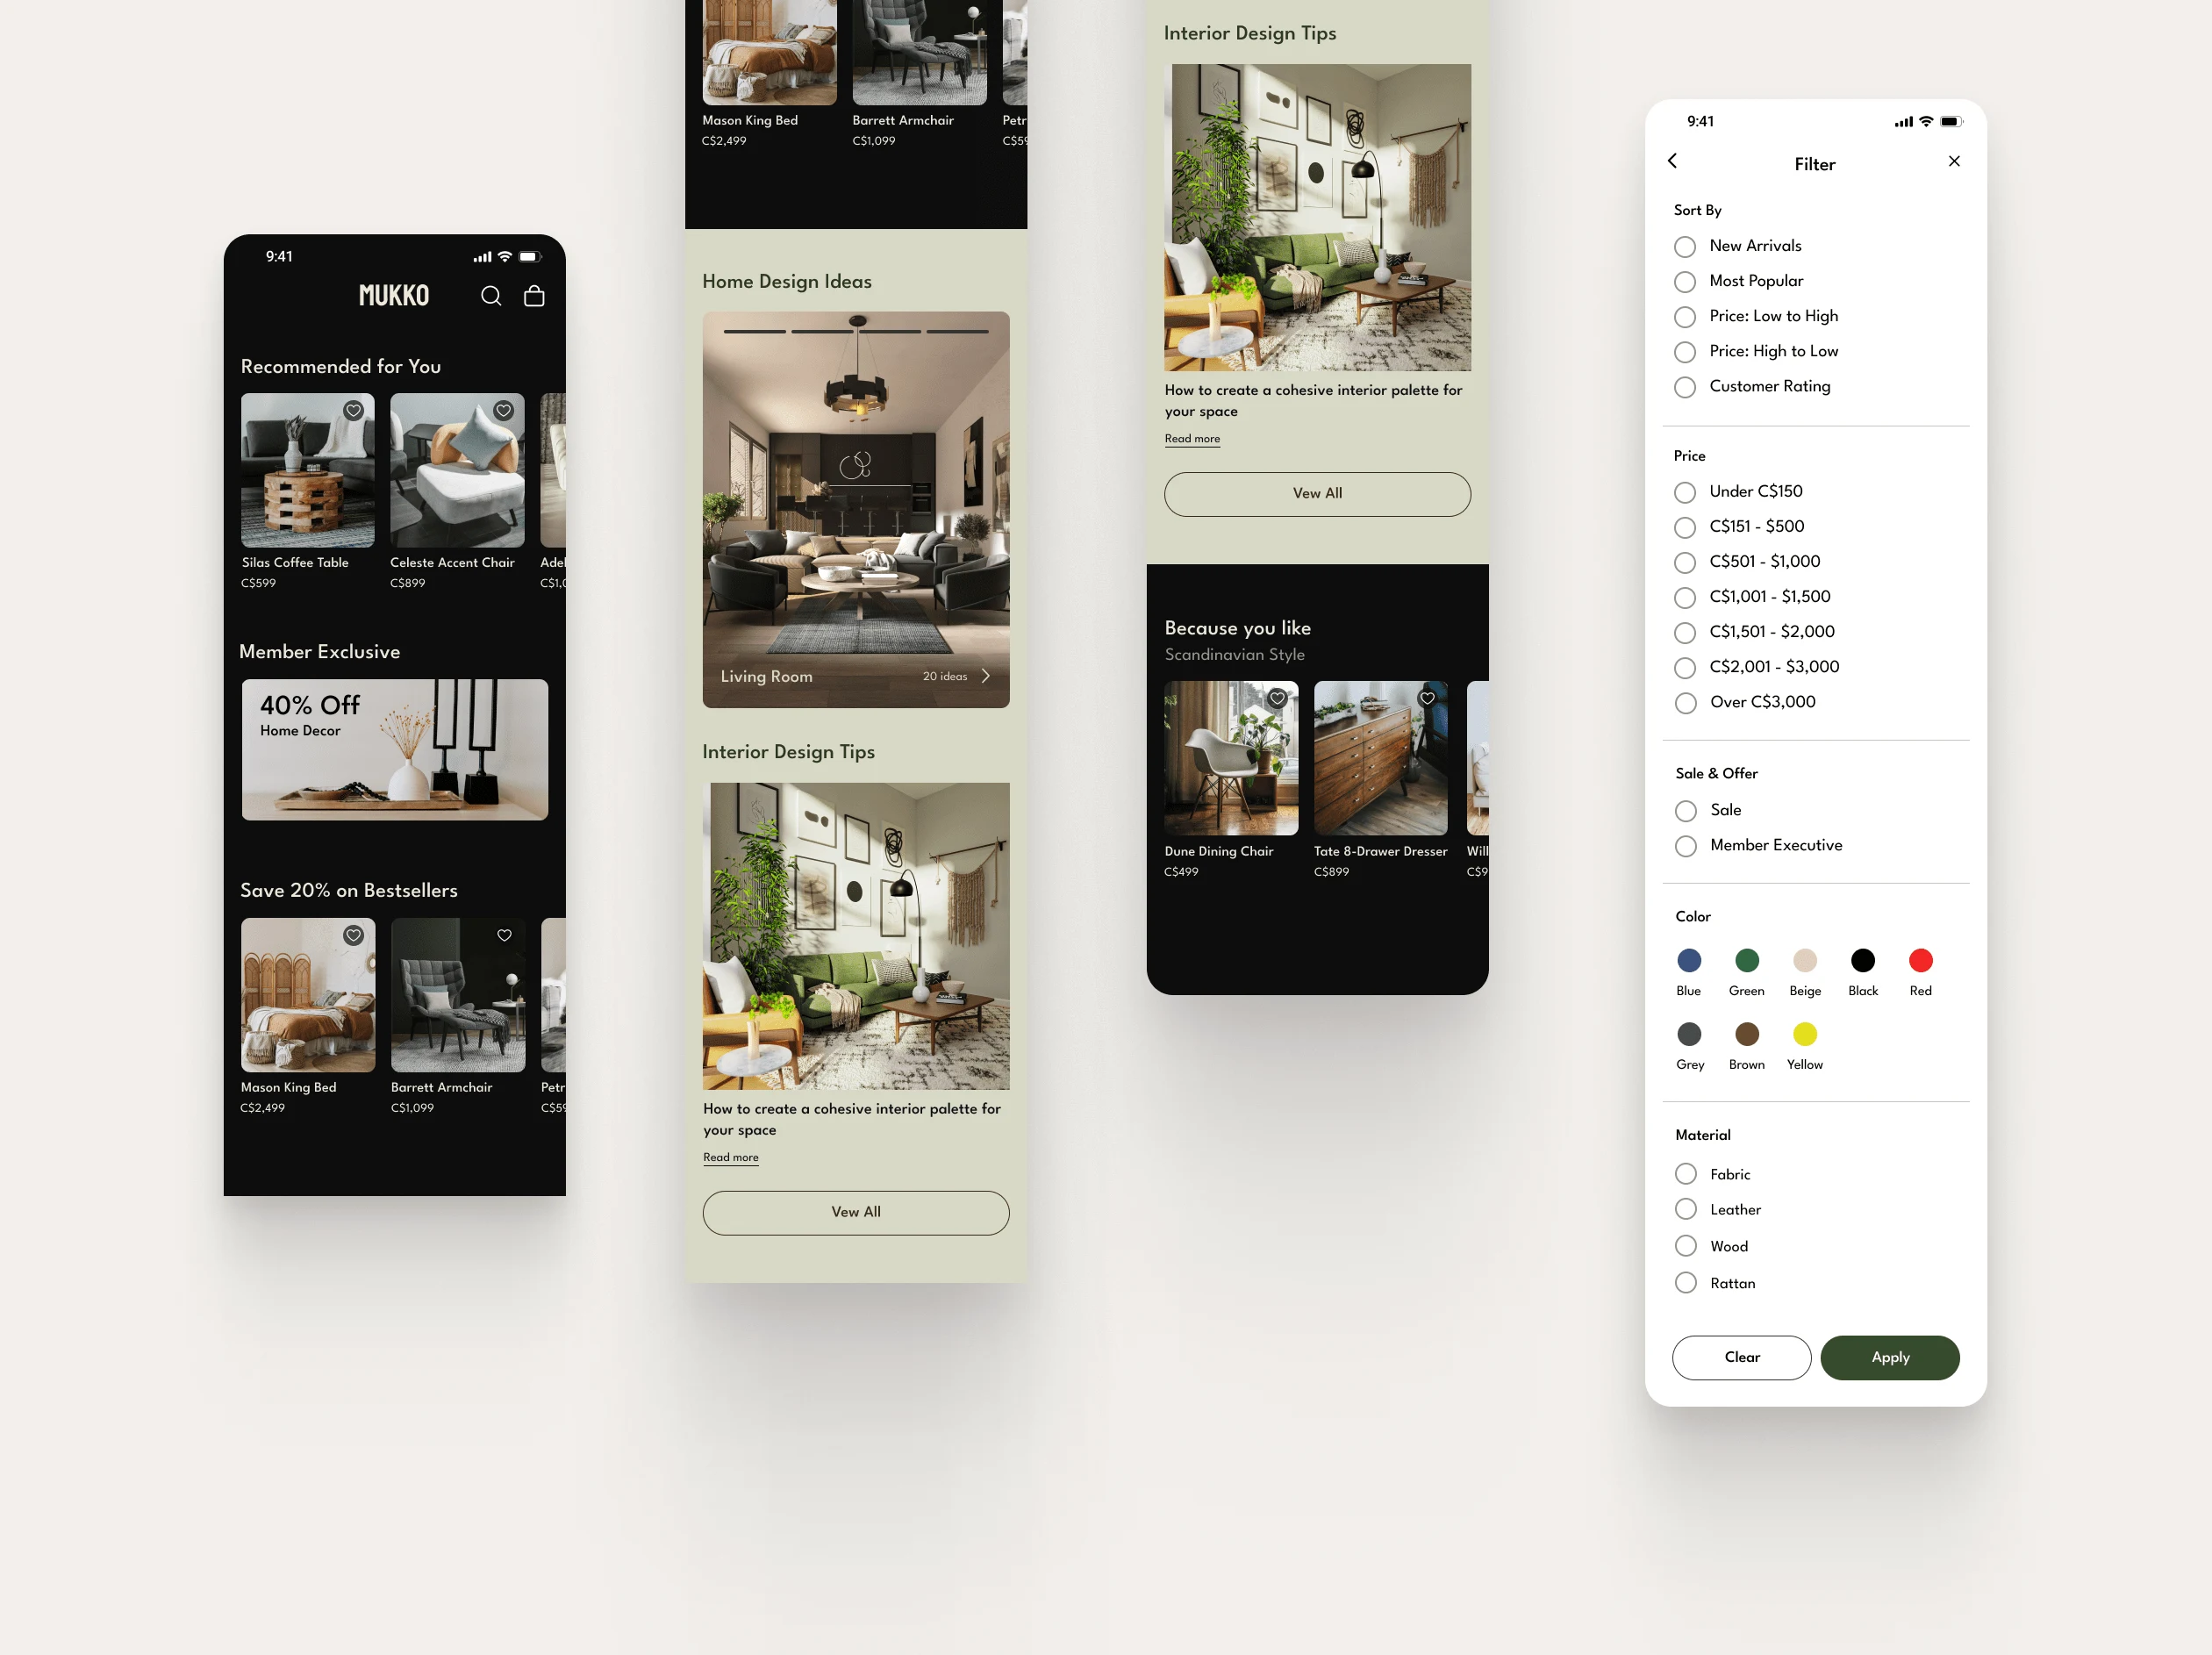Select Fabric material filter

coord(1684,1173)
